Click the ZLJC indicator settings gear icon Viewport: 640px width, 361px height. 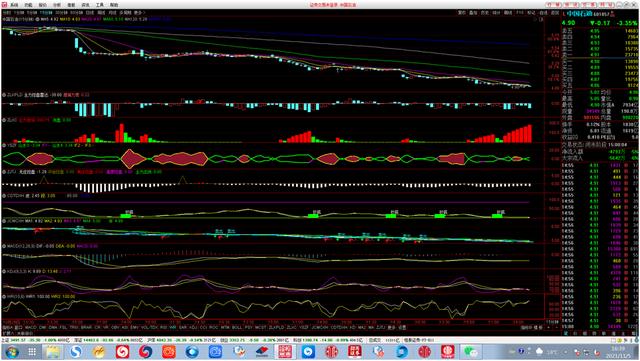click(4, 120)
